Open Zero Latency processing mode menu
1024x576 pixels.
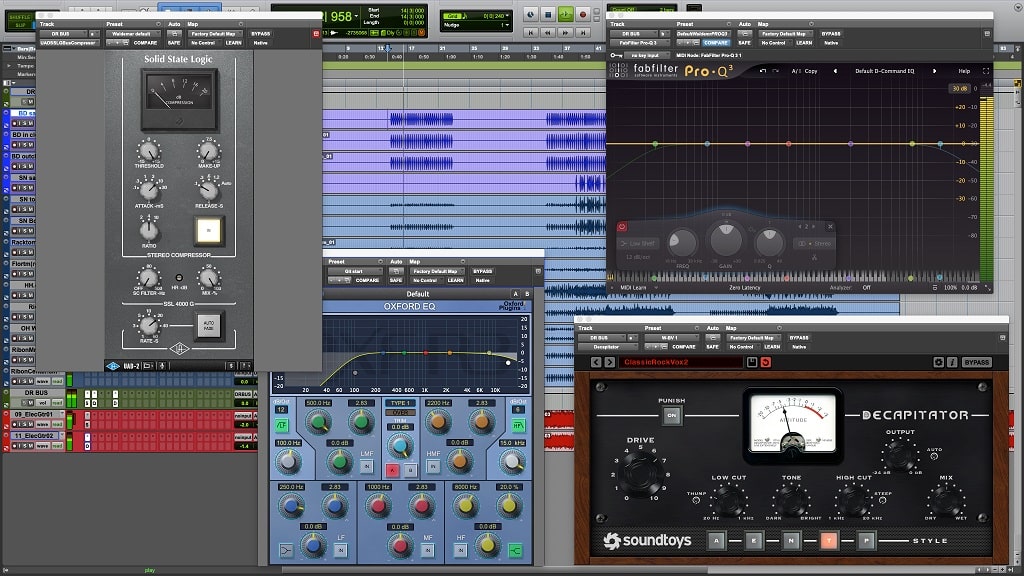744,287
